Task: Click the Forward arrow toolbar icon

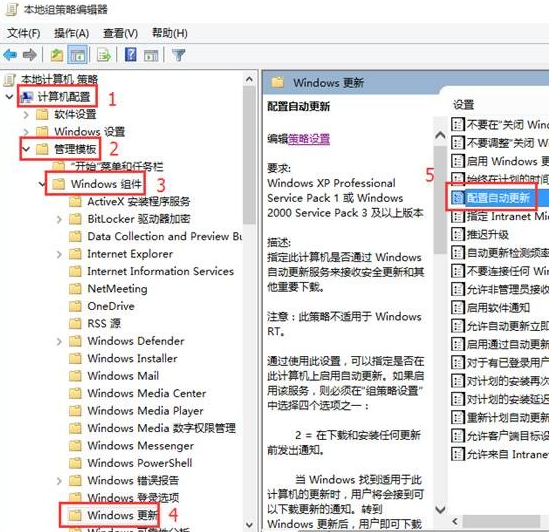Action: (30, 55)
